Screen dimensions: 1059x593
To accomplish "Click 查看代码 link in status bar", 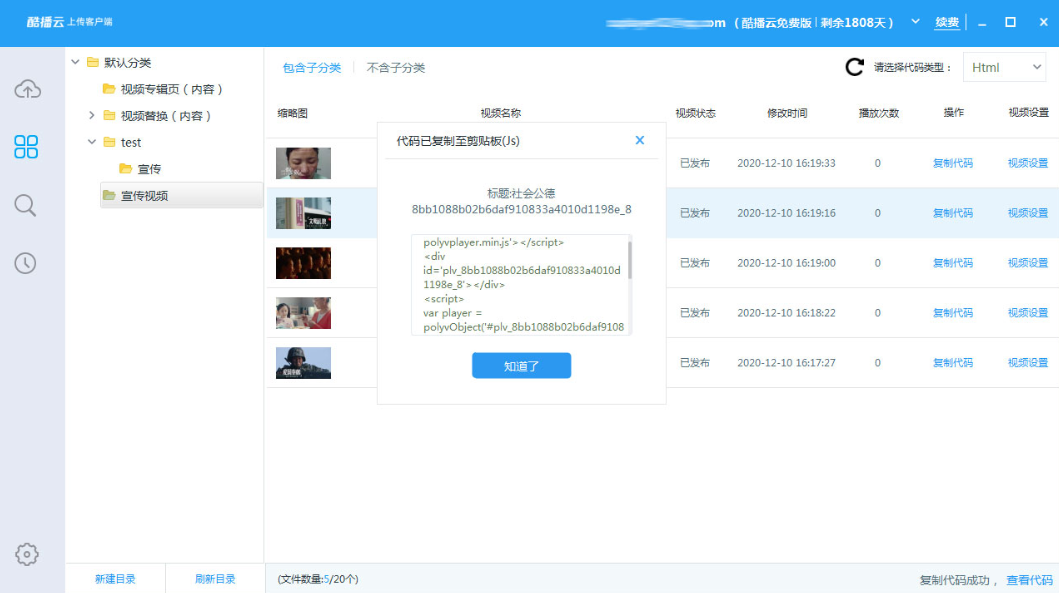I will [1029, 580].
